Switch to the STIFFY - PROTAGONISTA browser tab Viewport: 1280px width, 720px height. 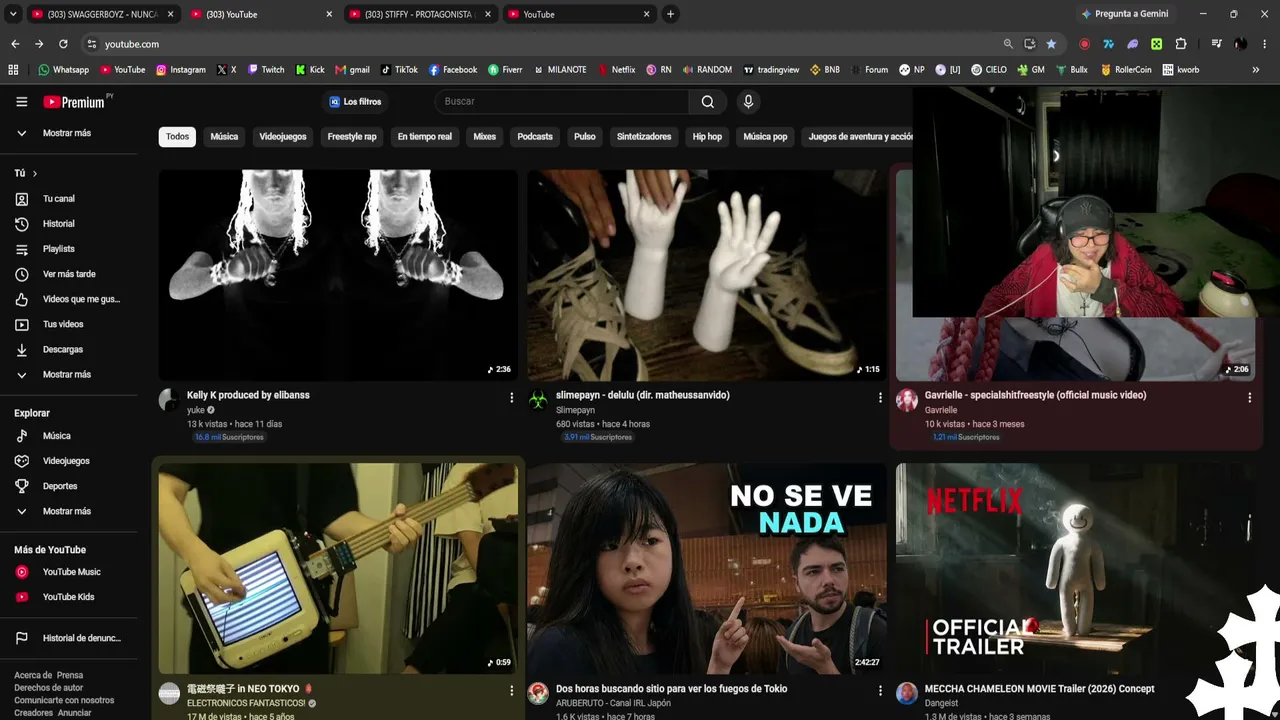tap(421, 14)
